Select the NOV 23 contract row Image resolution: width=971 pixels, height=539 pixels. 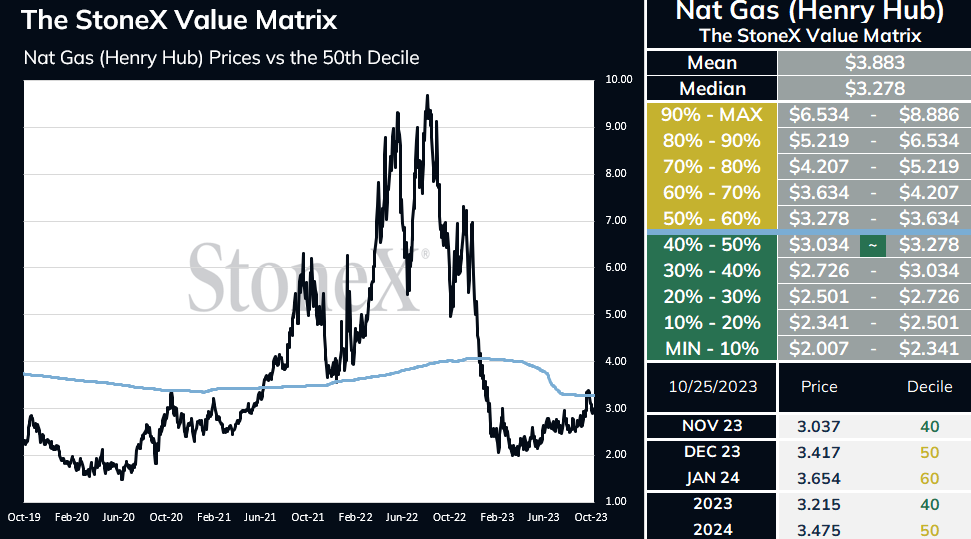[x=809, y=426]
